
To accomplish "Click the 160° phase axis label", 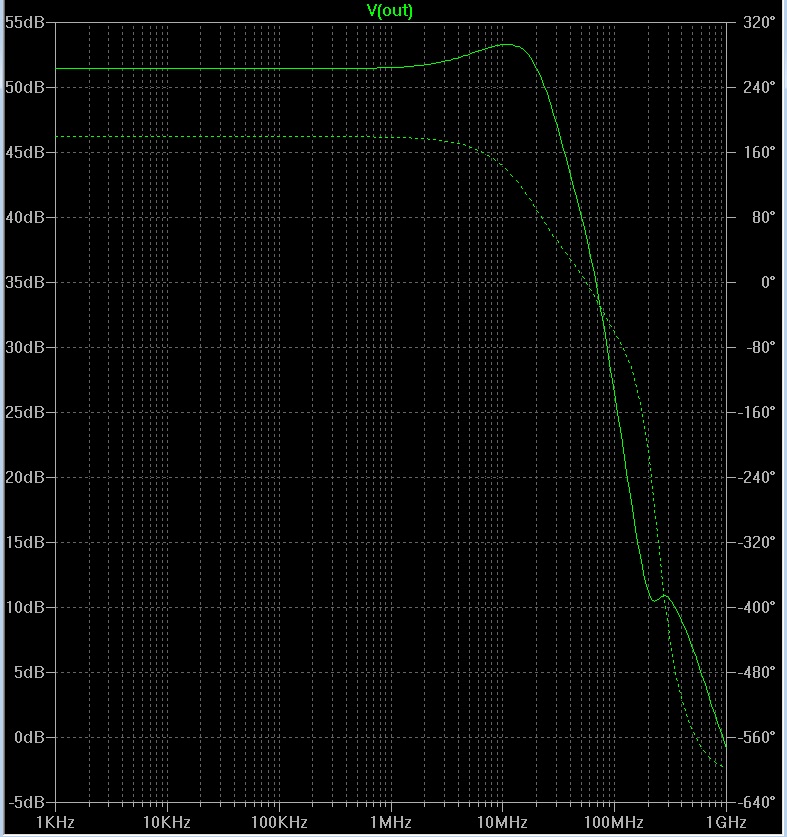I will pyautogui.click(x=759, y=152).
